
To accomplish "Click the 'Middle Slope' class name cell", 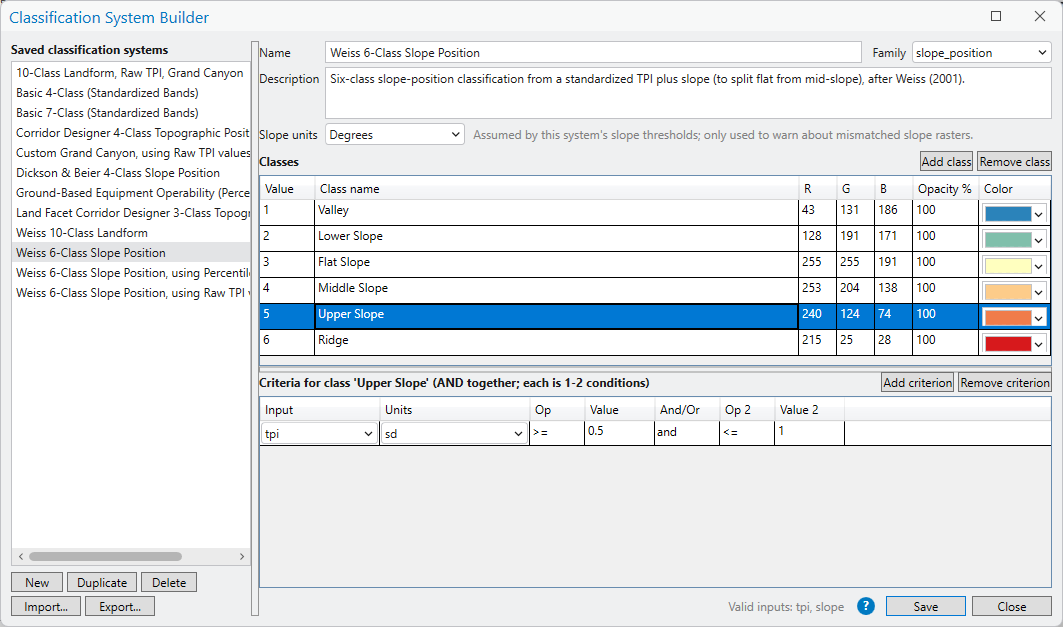I will (556, 290).
